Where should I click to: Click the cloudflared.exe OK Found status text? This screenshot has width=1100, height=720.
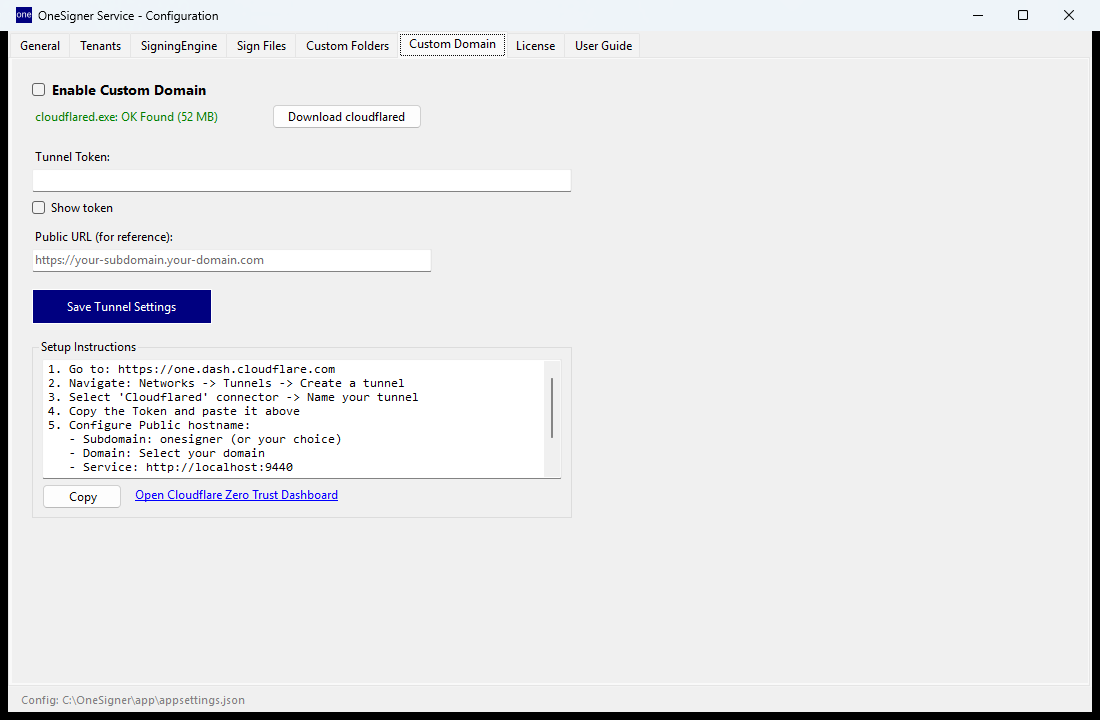126,116
